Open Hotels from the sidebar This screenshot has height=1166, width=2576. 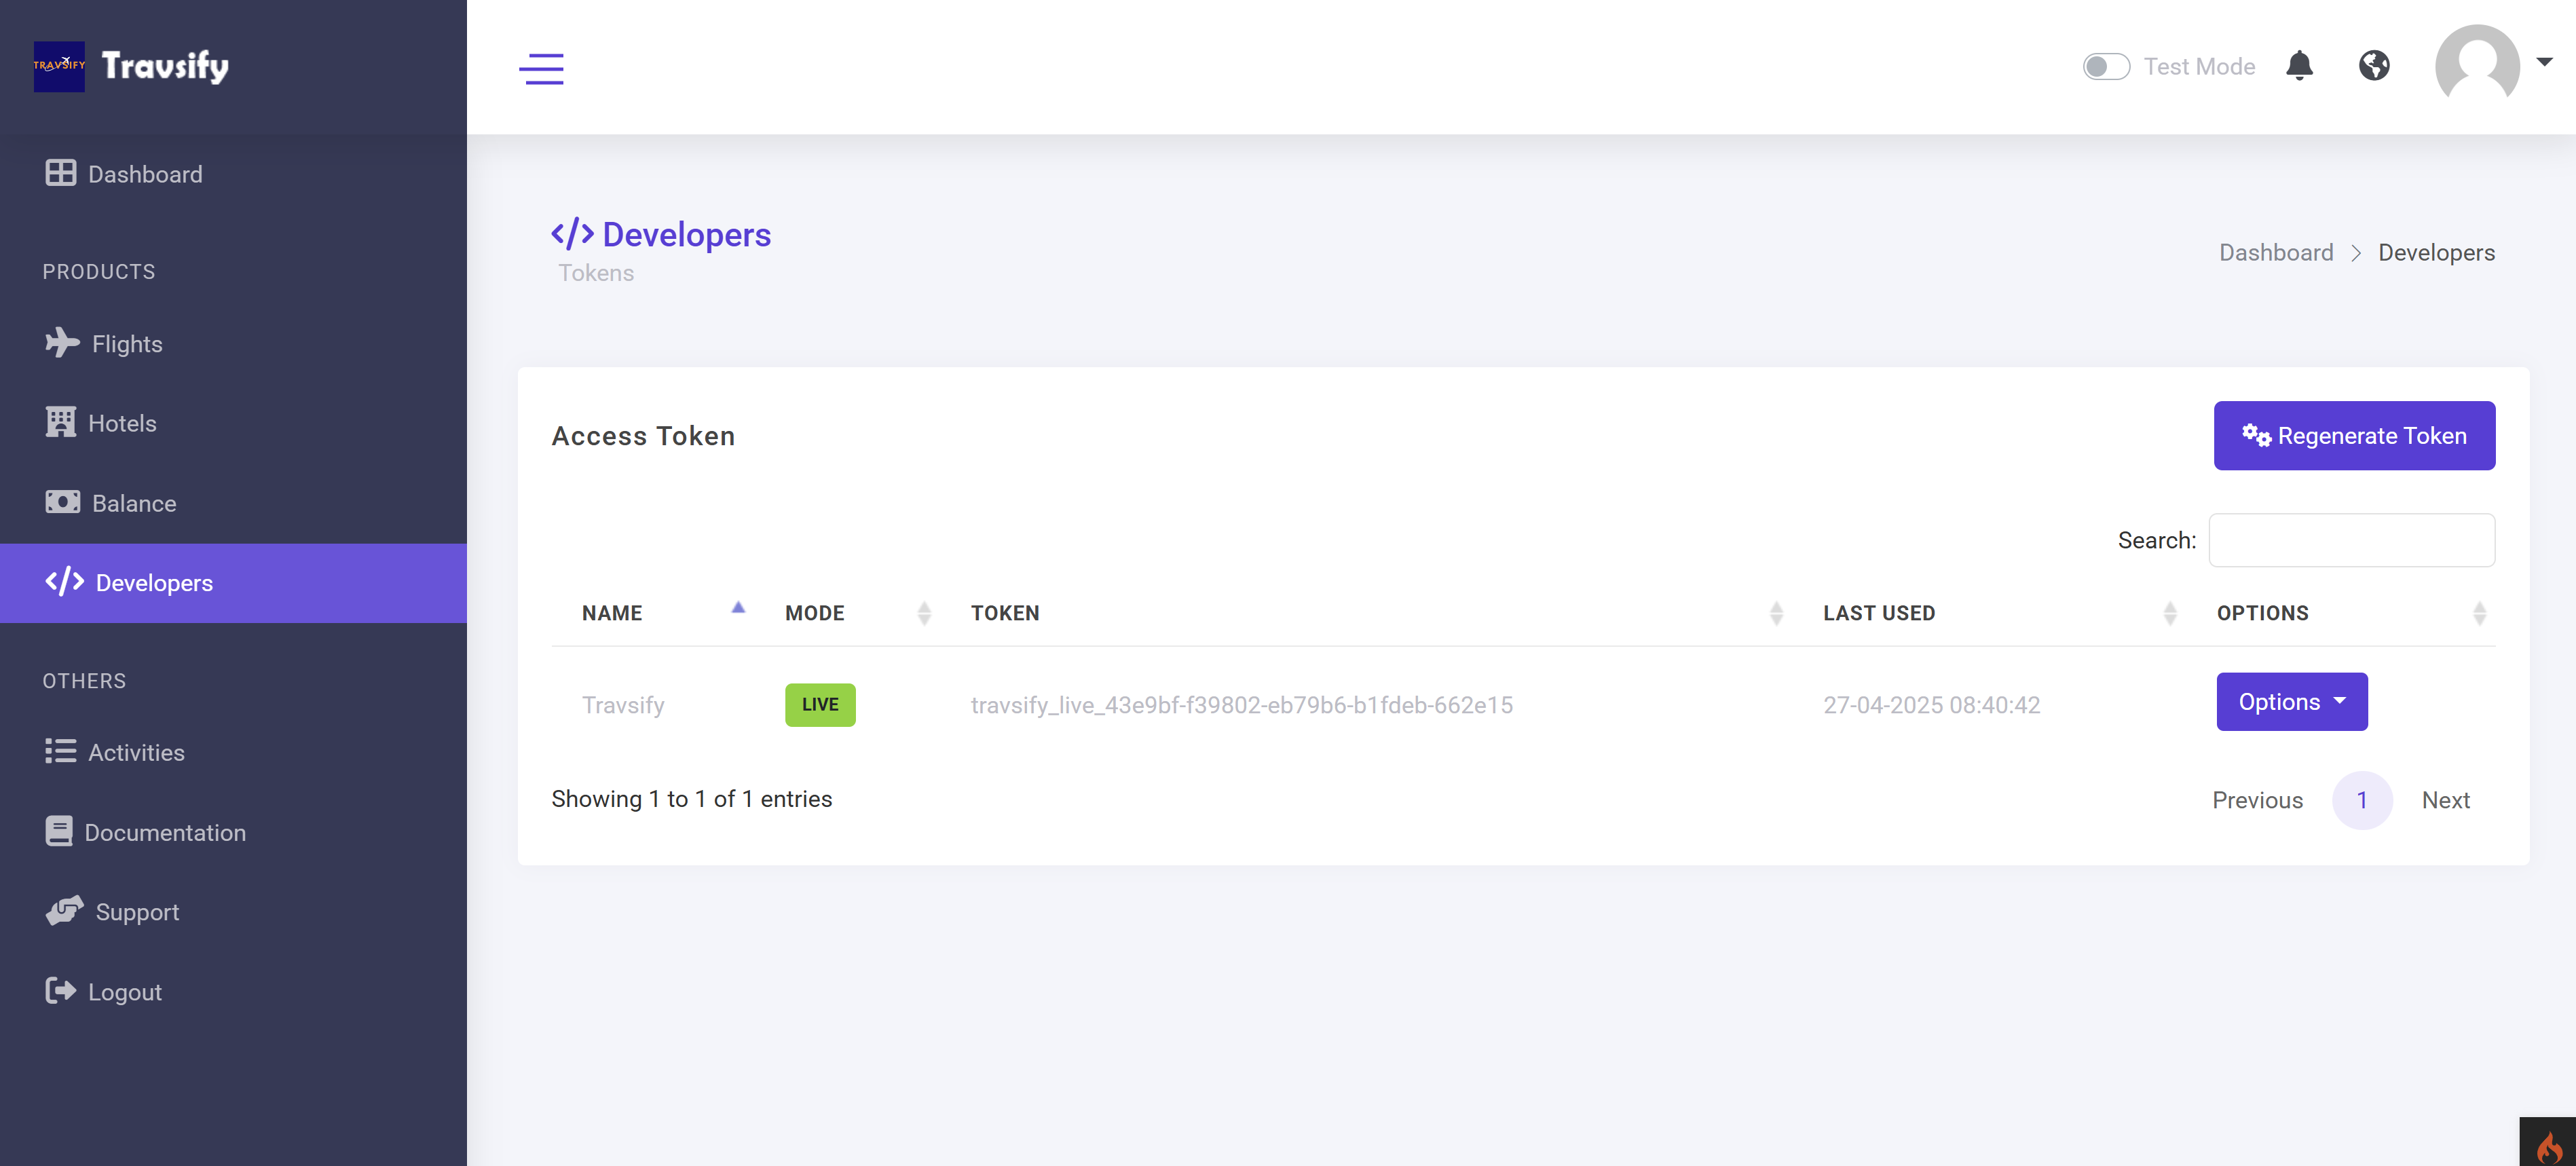[x=122, y=423]
